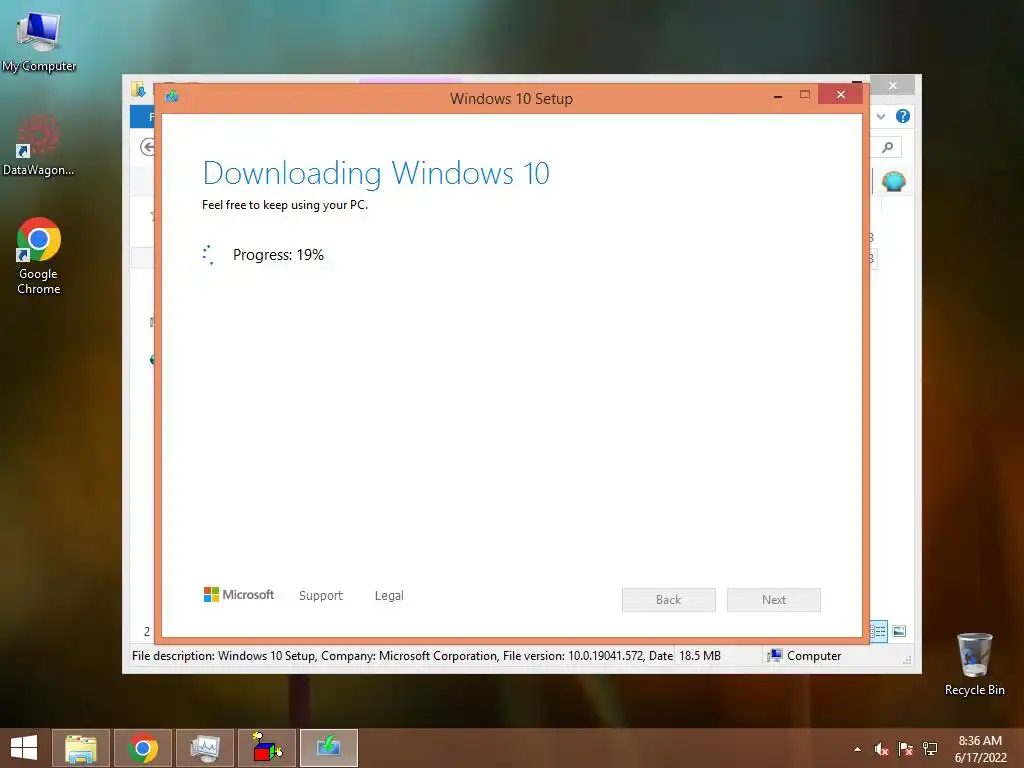
Task: Open the DataWagon desktop shortcut
Action: coord(39,146)
